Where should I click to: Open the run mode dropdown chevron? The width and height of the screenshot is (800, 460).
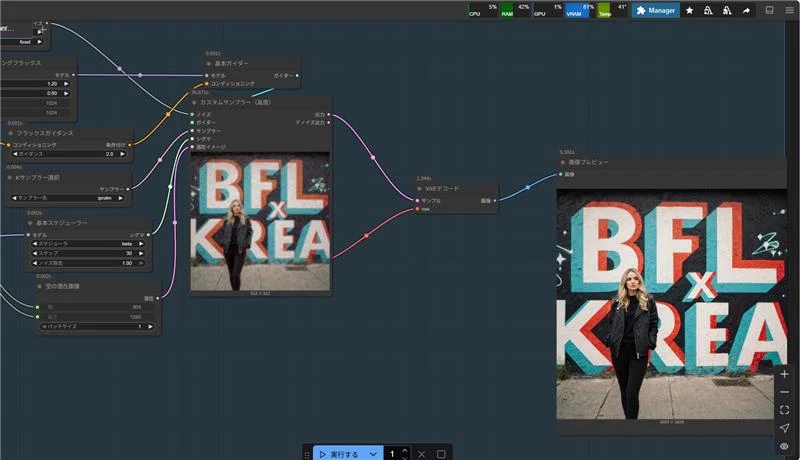(373, 454)
